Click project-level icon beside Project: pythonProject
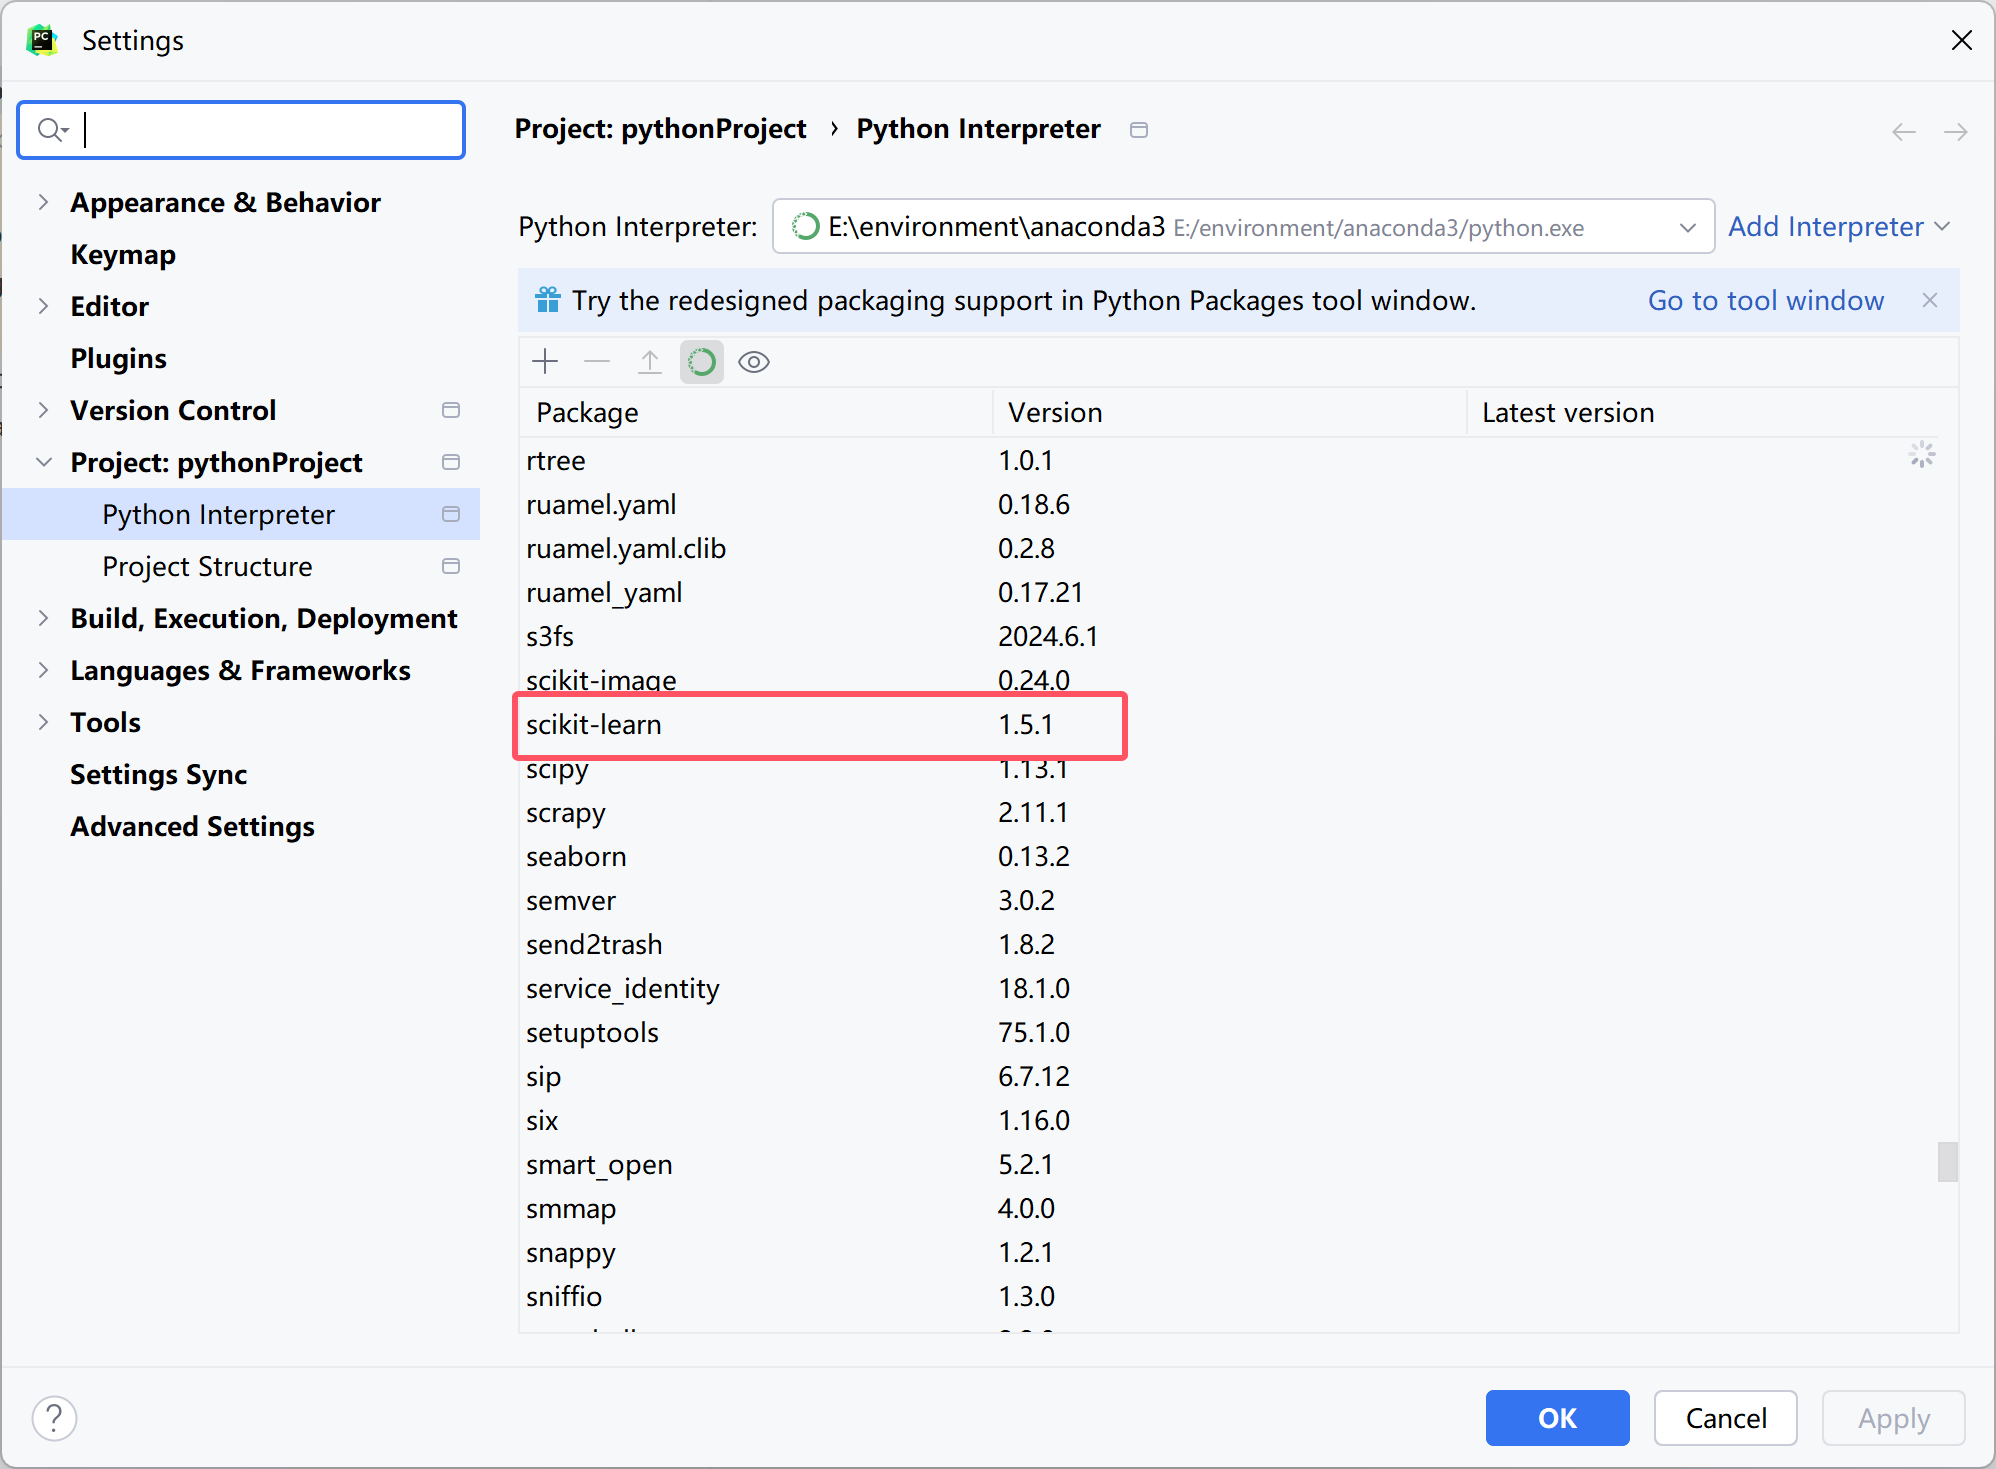This screenshot has width=1996, height=1469. coord(451,462)
